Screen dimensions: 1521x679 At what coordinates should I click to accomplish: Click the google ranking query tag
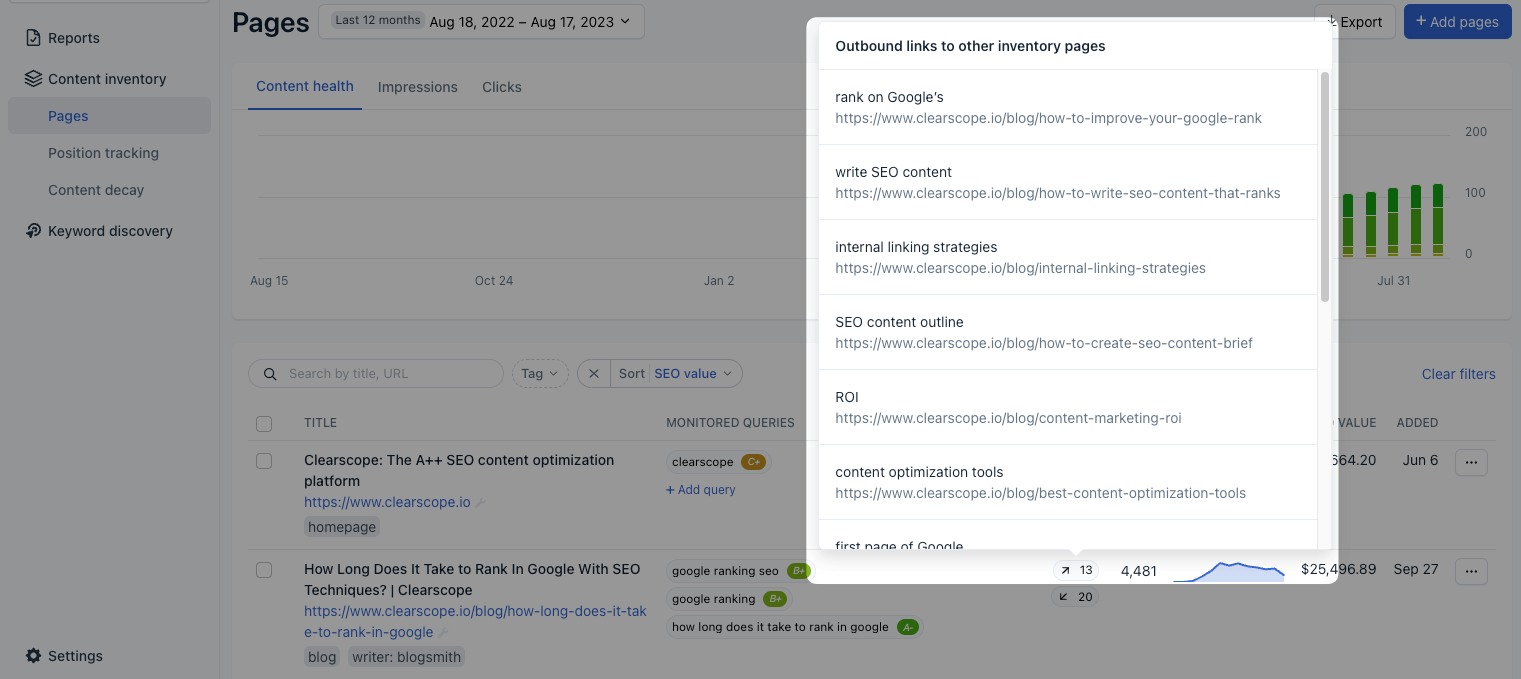point(728,599)
